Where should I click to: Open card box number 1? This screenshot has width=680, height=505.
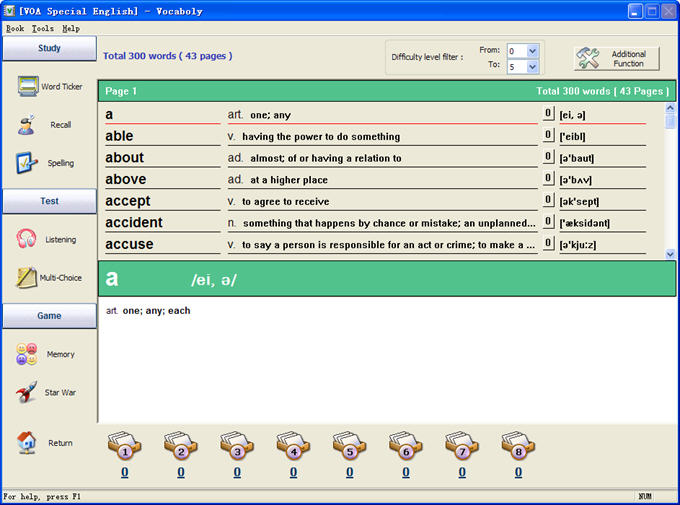coord(124,445)
